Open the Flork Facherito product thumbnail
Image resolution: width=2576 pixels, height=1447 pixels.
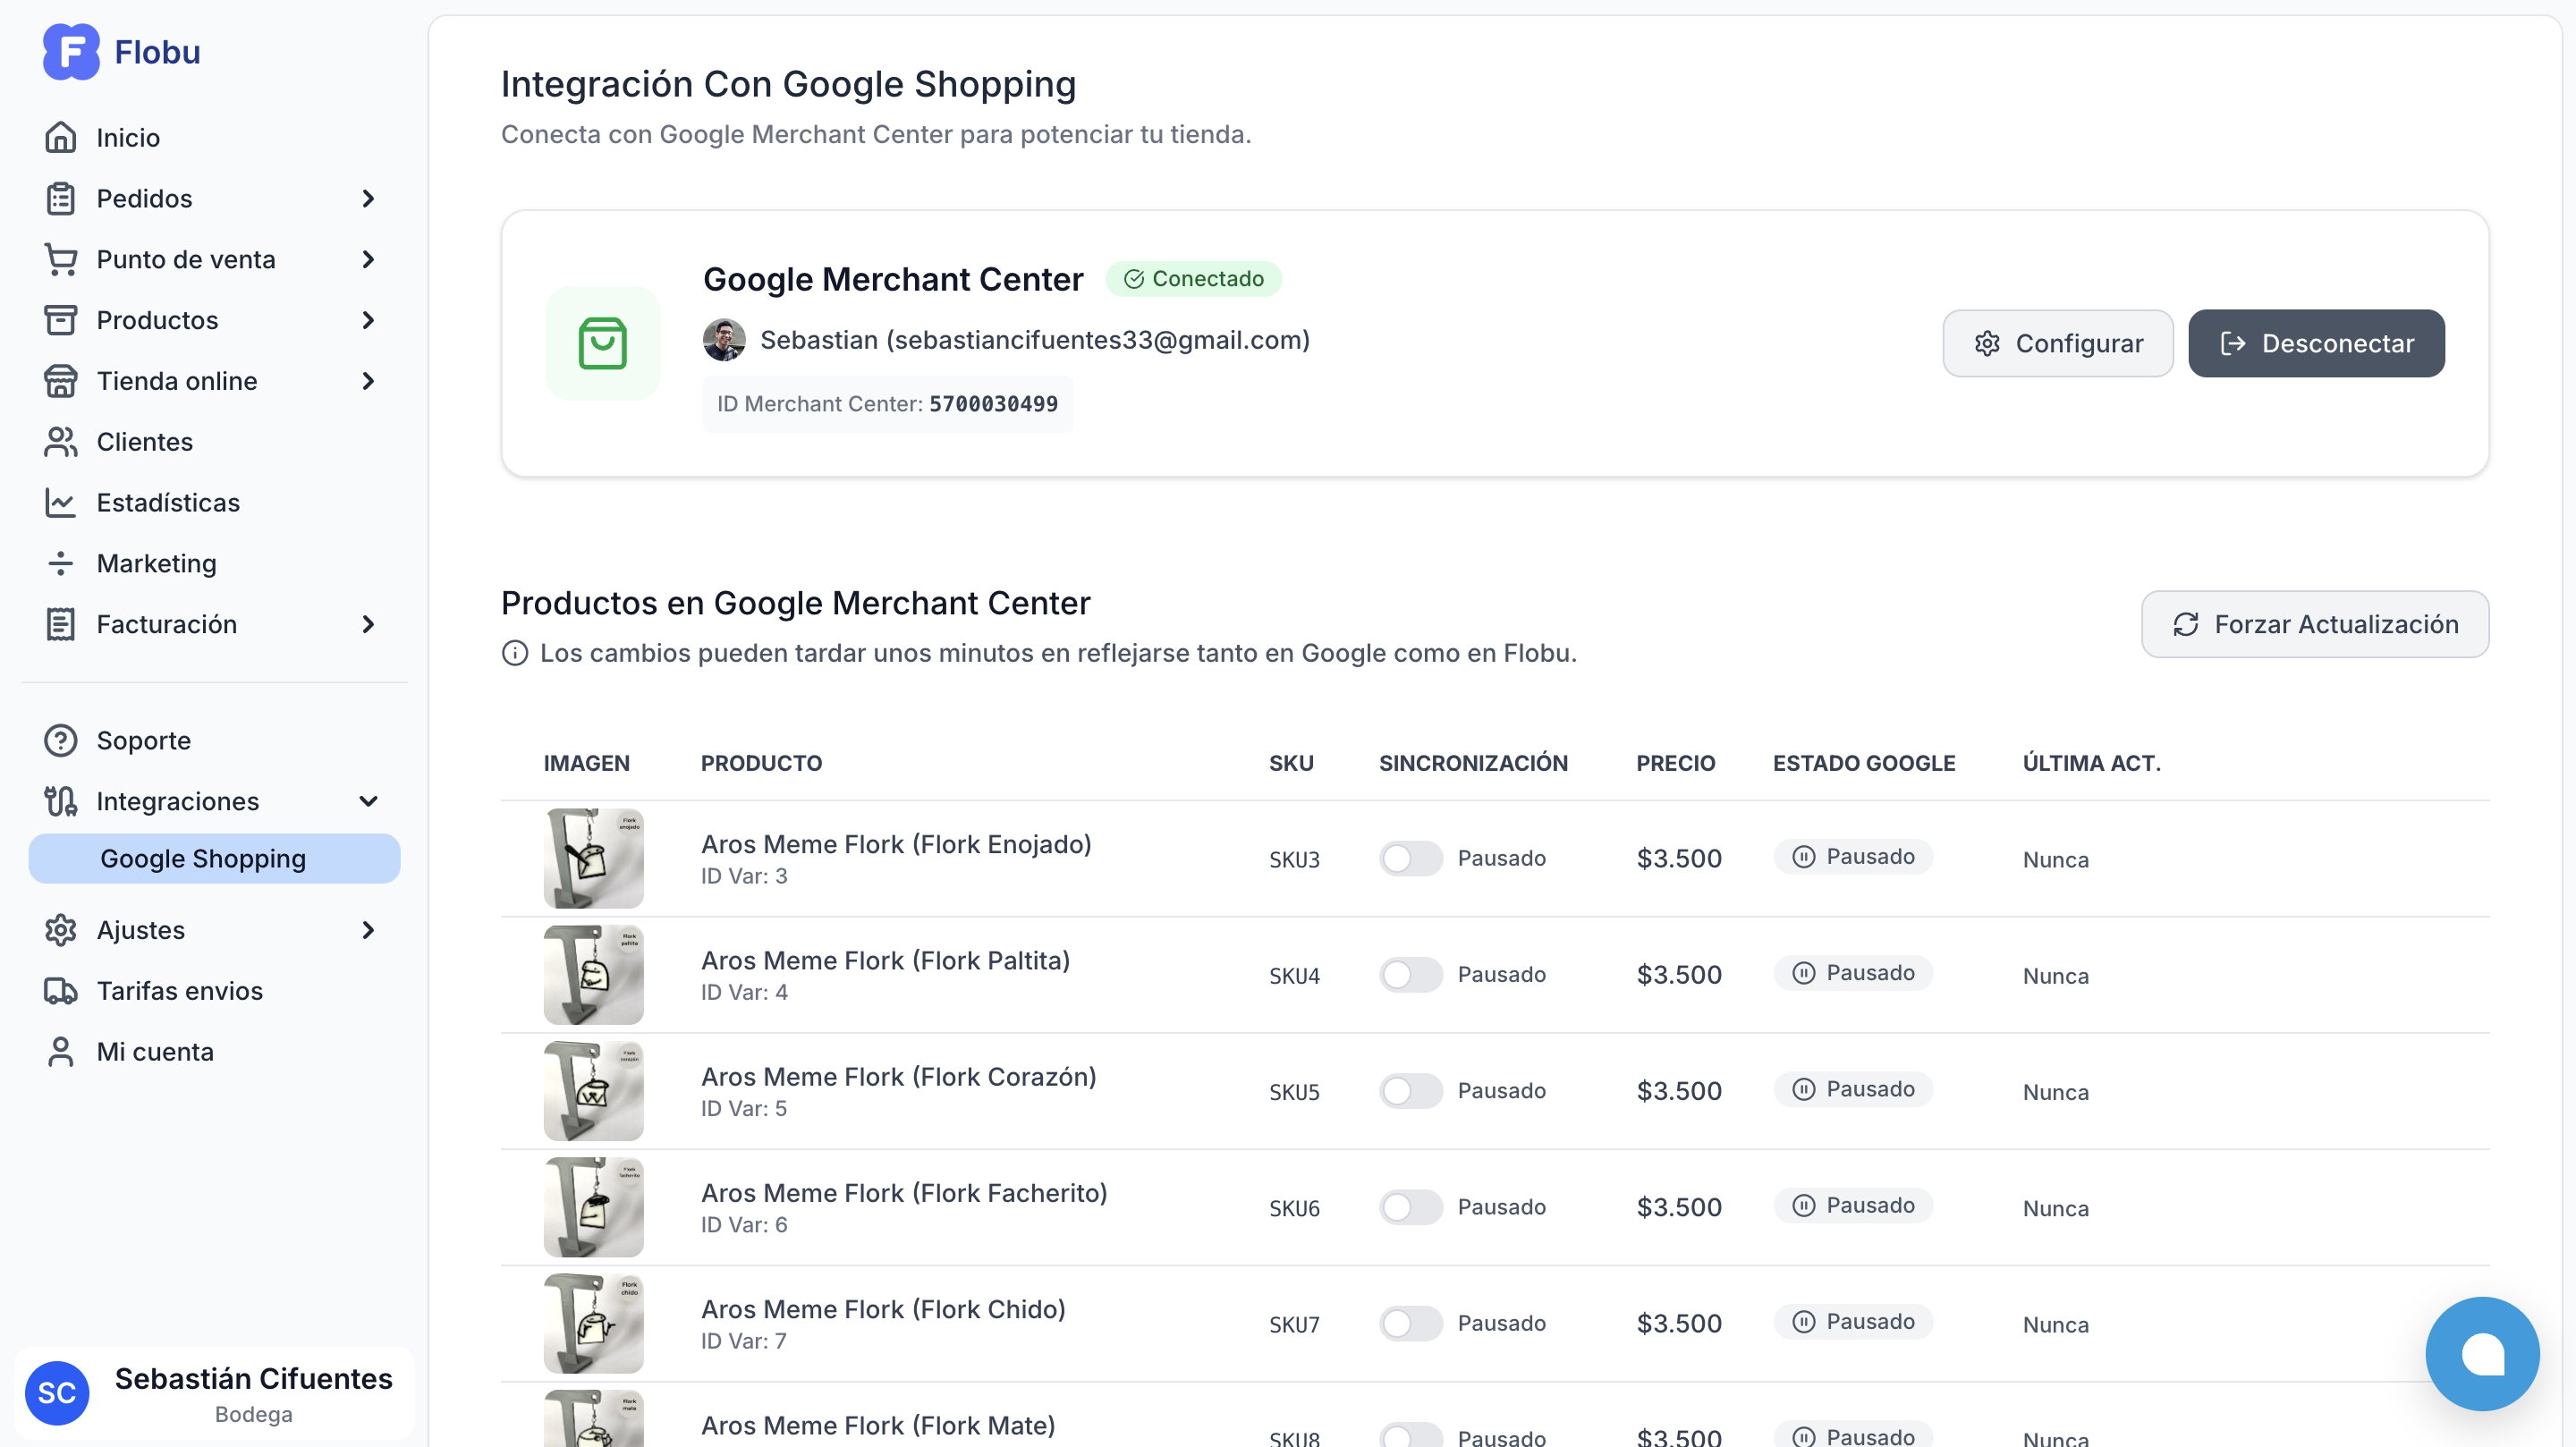point(593,1207)
